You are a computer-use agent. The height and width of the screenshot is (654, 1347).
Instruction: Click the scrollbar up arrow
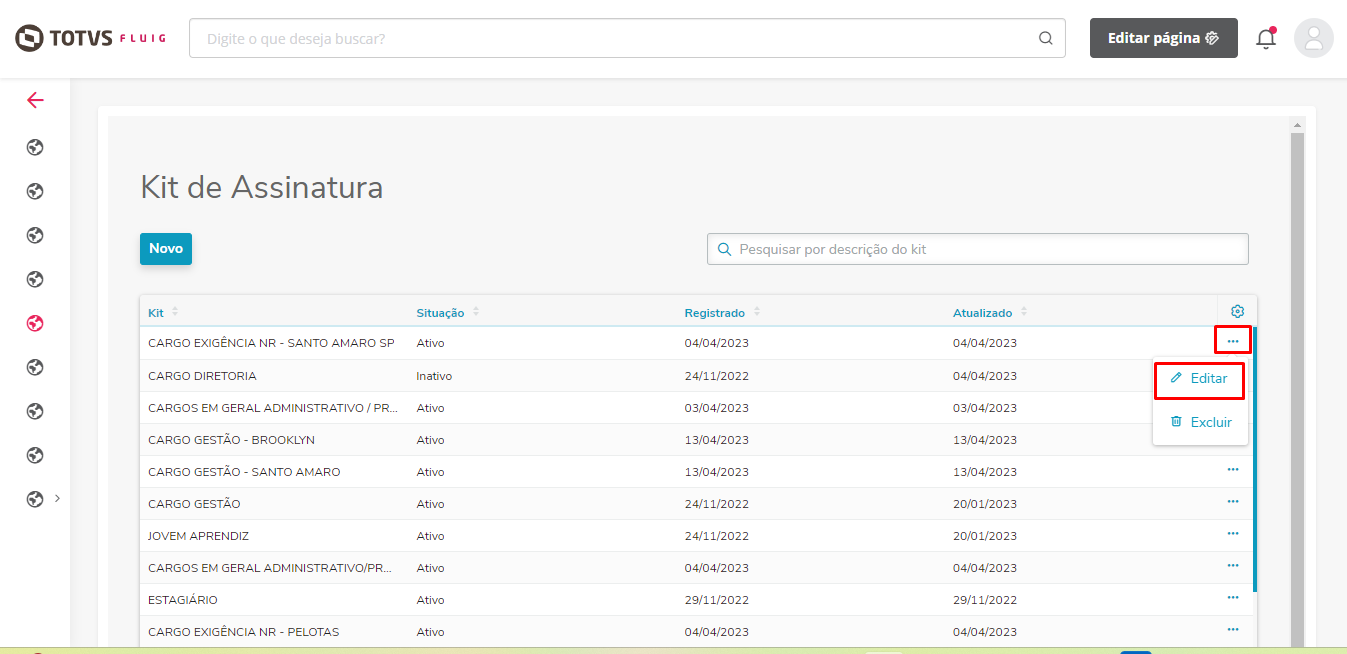pyautogui.click(x=1298, y=125)
